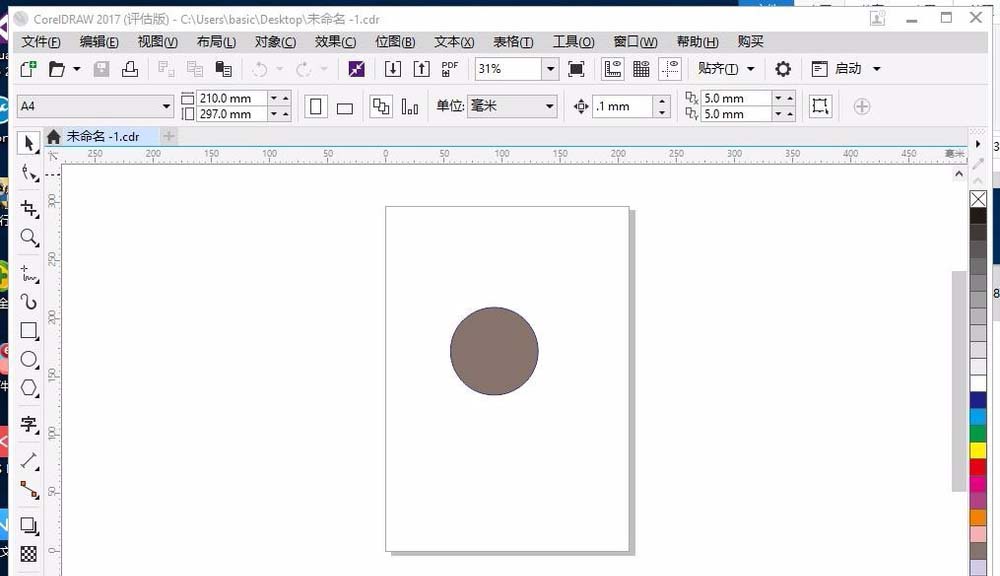Pick the Ellipse tool
The image size is (1000, 576).
(29, 359)
